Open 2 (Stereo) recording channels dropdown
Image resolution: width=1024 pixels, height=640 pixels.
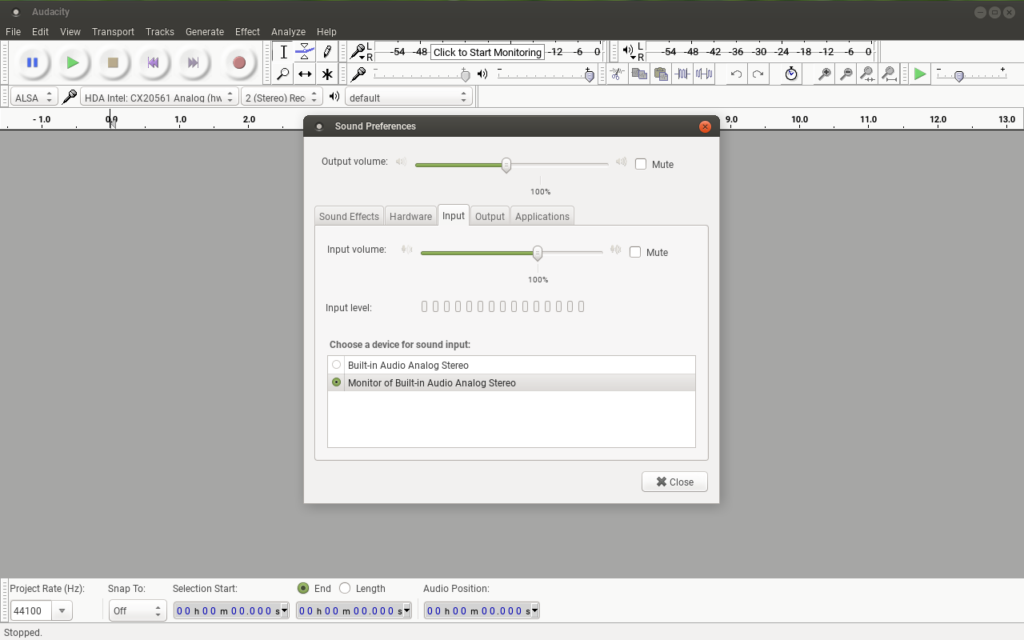[x=281, y=97]
